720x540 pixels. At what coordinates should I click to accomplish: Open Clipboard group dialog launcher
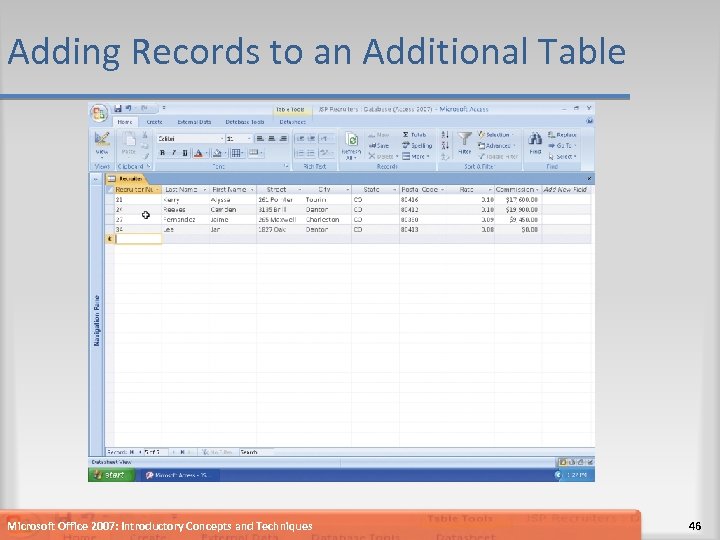tap(148, 166)
